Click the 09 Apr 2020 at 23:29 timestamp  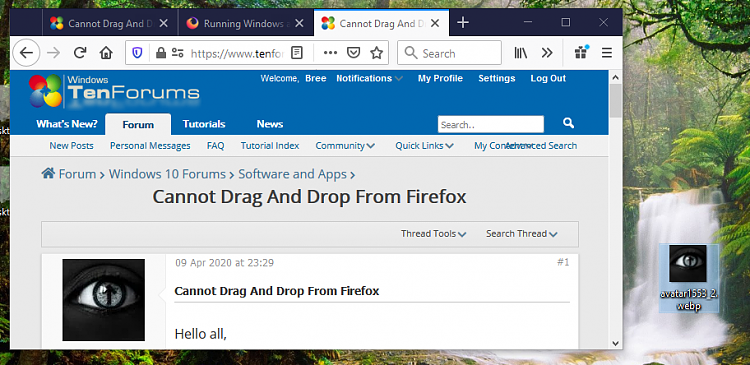coord(224,263)
